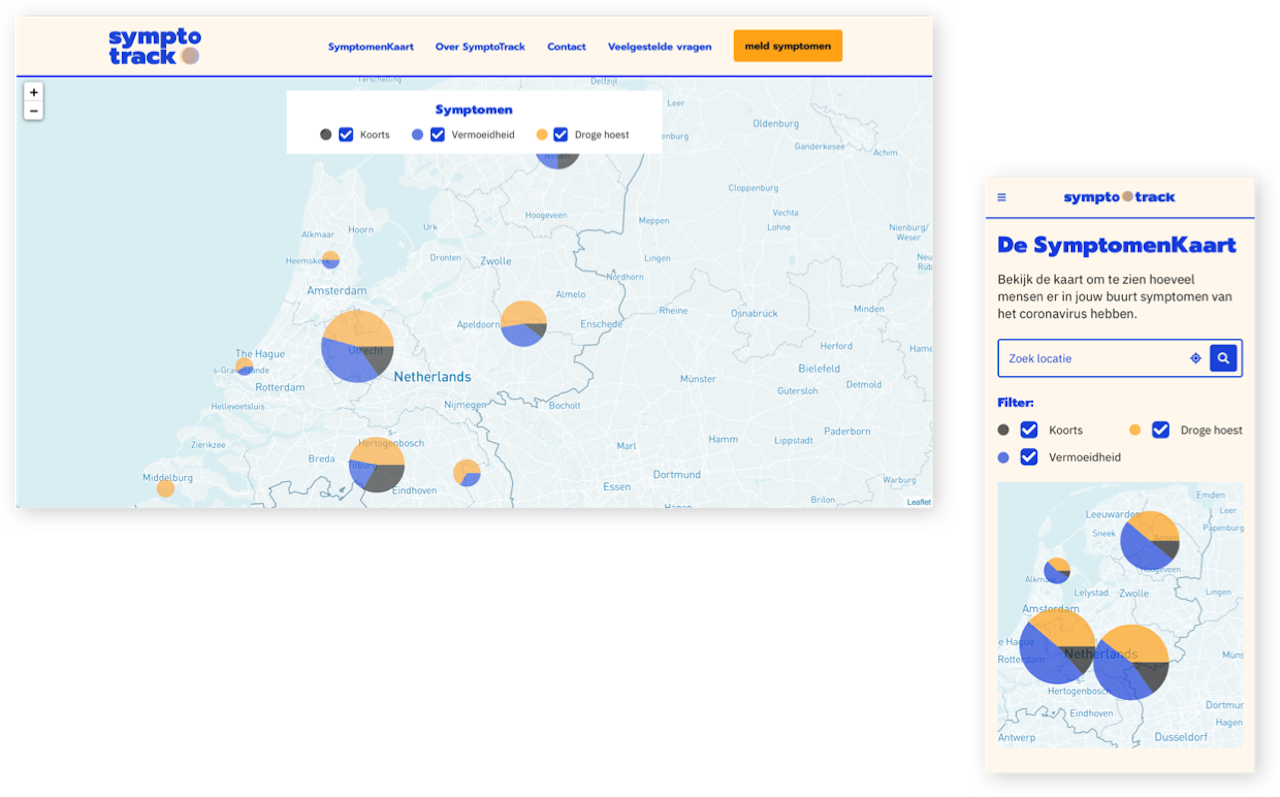Click the pie marker near Eindhoven

467,473
